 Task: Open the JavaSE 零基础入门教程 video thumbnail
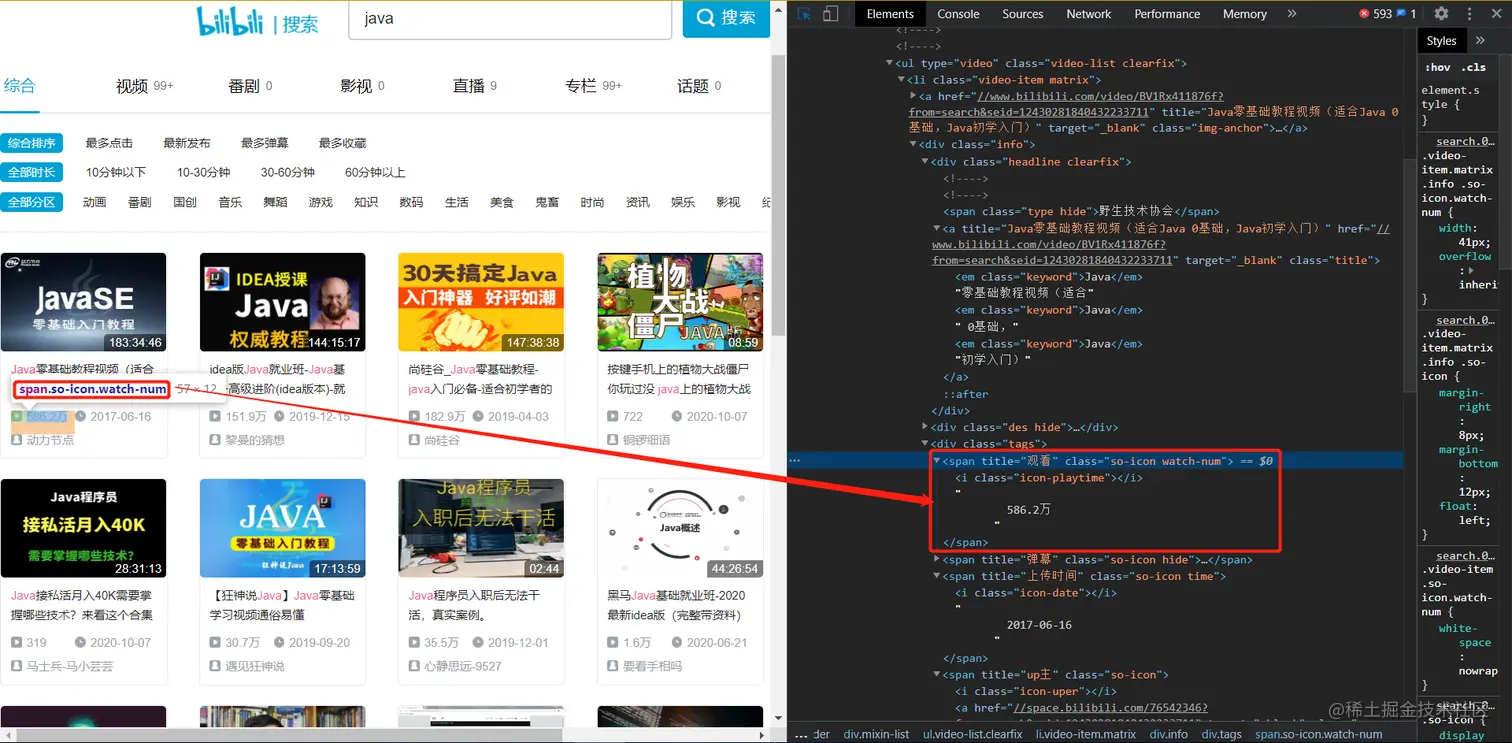(x=83, y=302)
